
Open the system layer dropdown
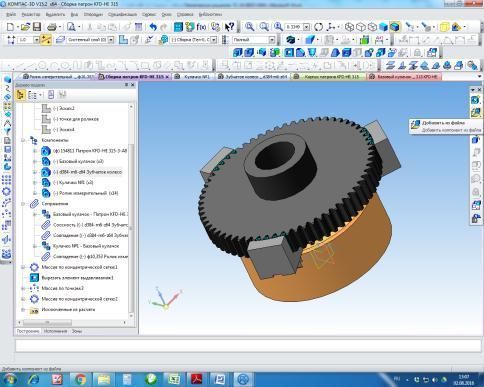[111, 40]
